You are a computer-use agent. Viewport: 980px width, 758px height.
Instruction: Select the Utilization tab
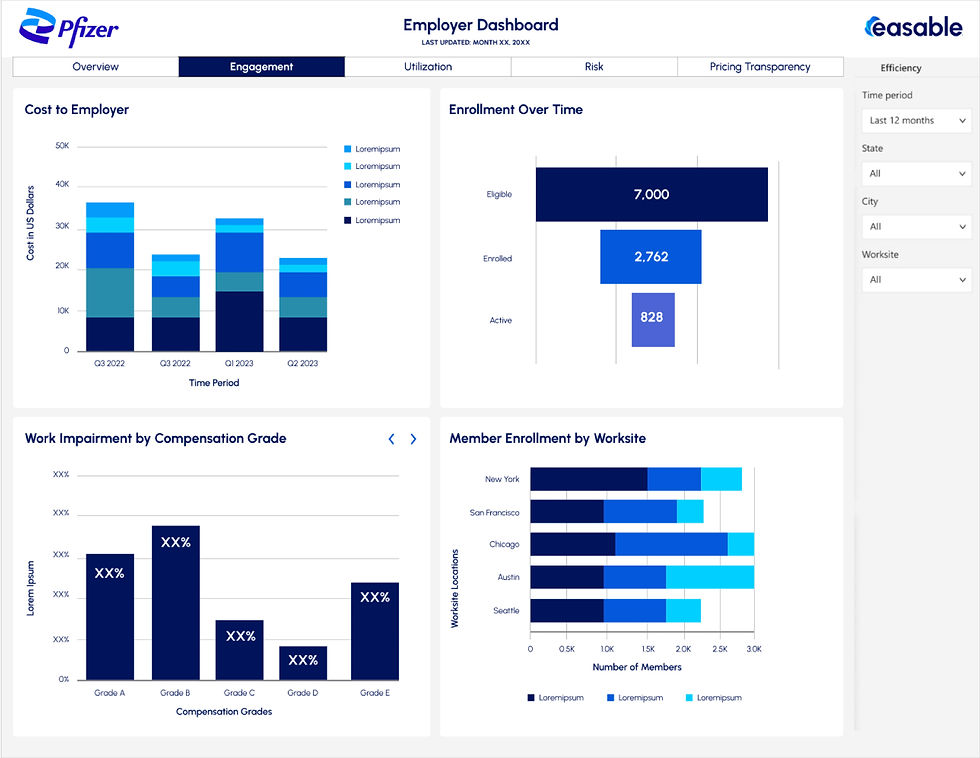pyautogui.click(x=427, y=66)
